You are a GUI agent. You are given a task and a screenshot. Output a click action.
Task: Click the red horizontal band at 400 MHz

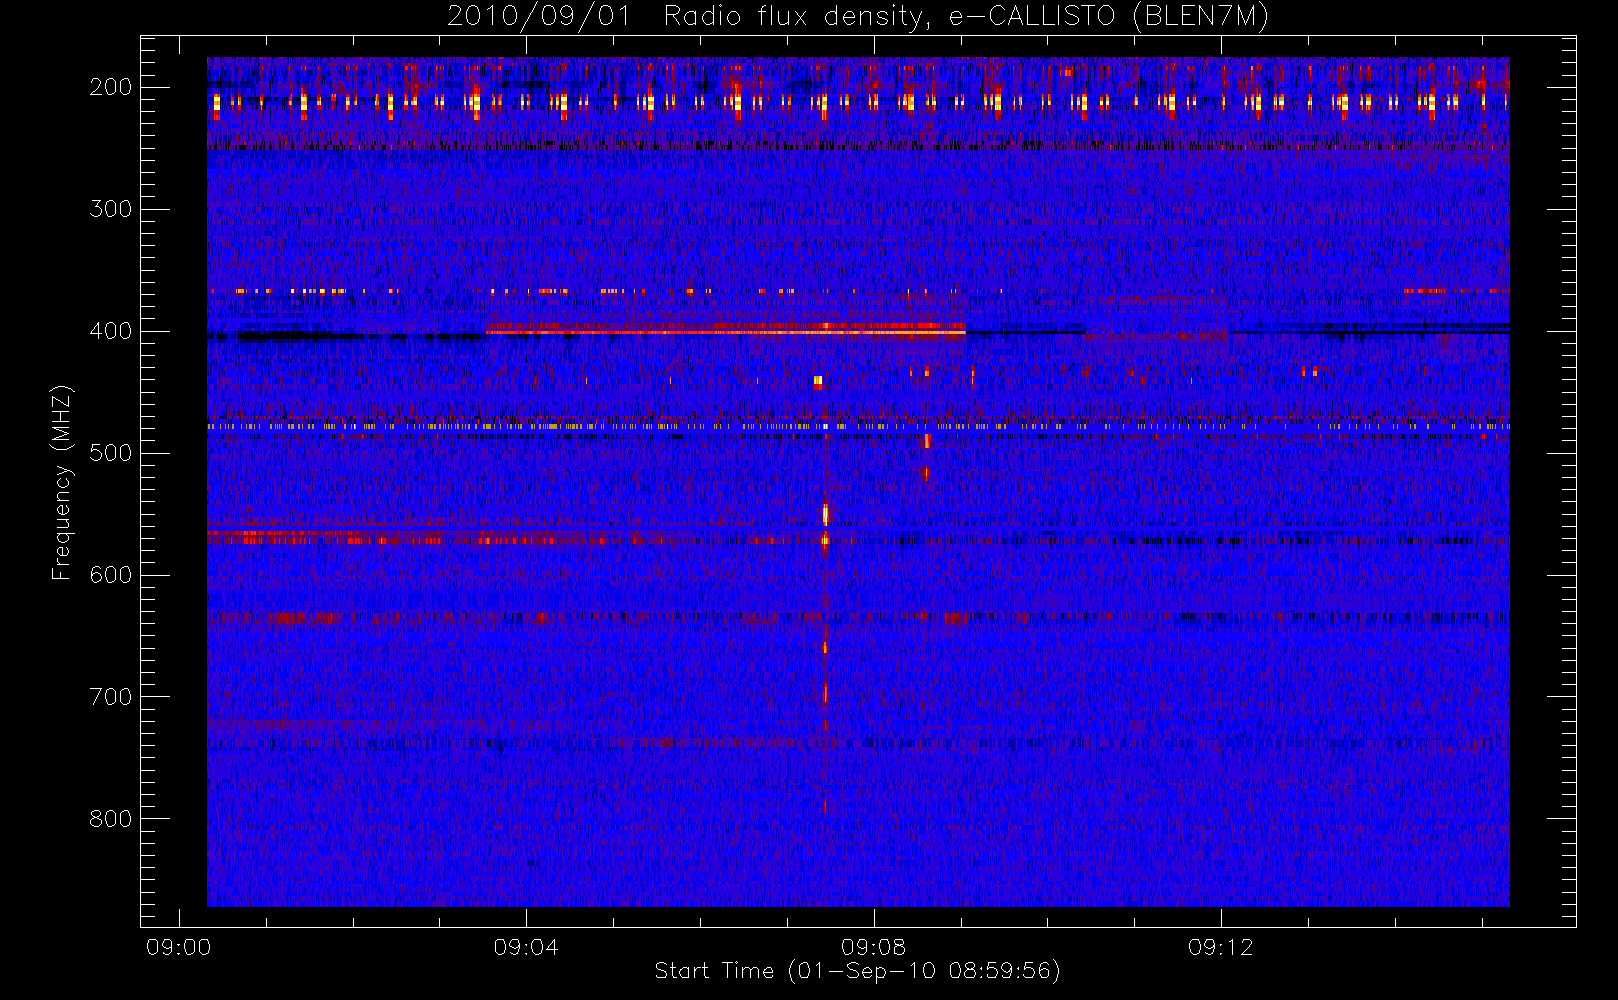(726, 328)
